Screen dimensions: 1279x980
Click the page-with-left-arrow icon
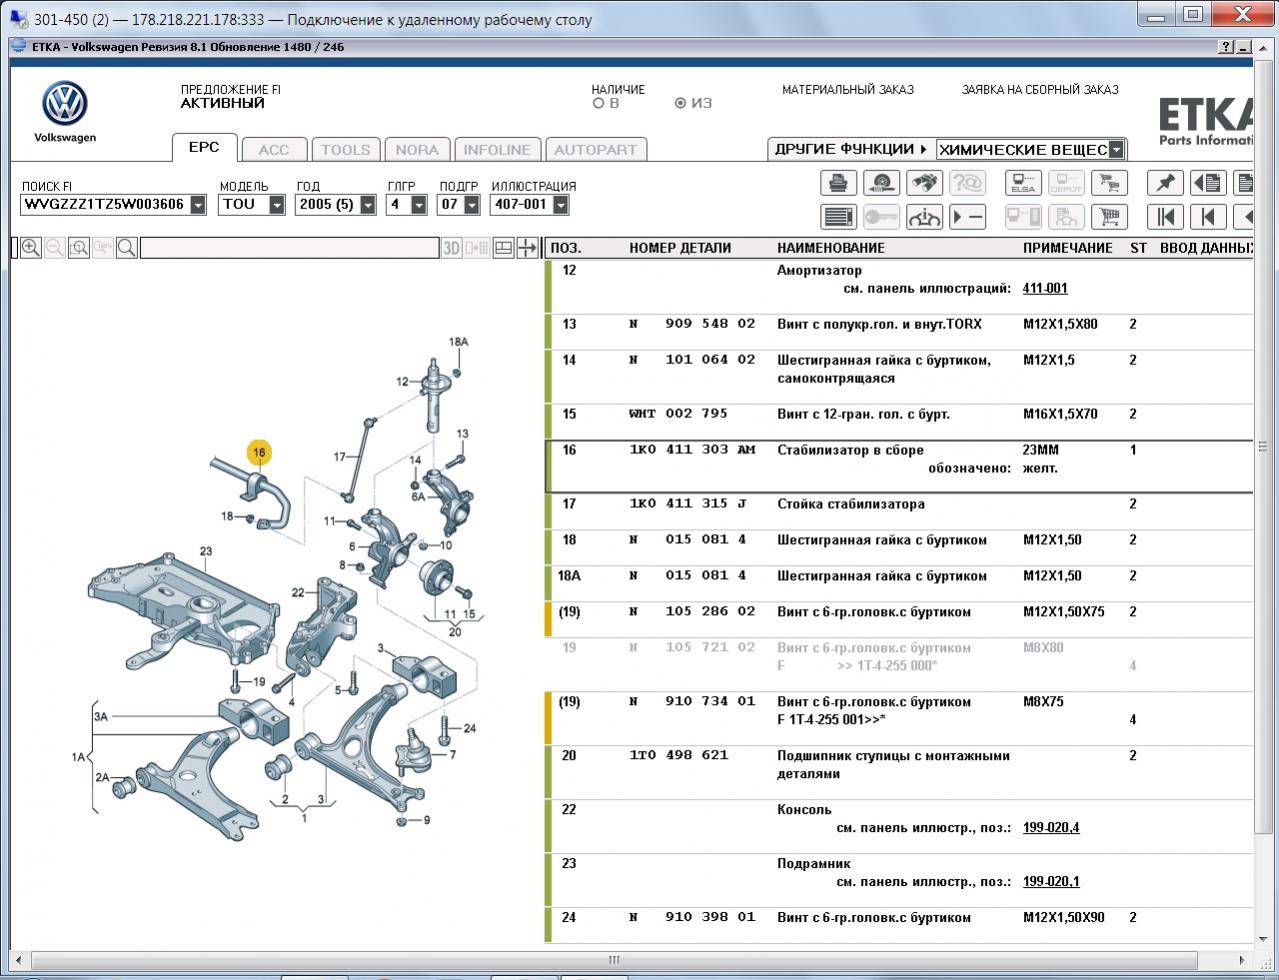1208,183
